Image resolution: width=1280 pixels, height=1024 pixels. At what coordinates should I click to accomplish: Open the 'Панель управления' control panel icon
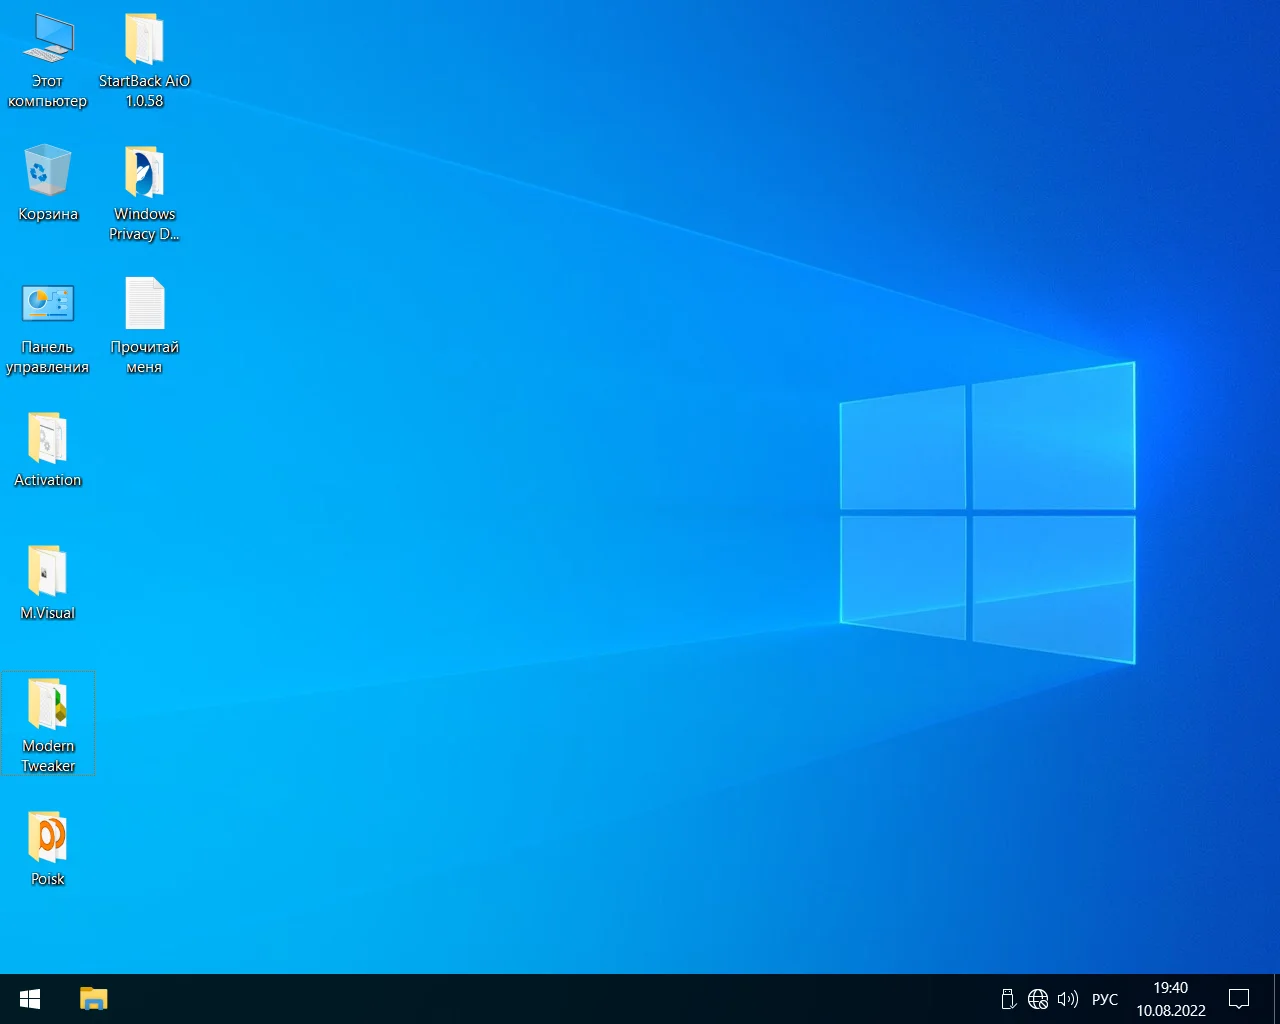(47, 304)
